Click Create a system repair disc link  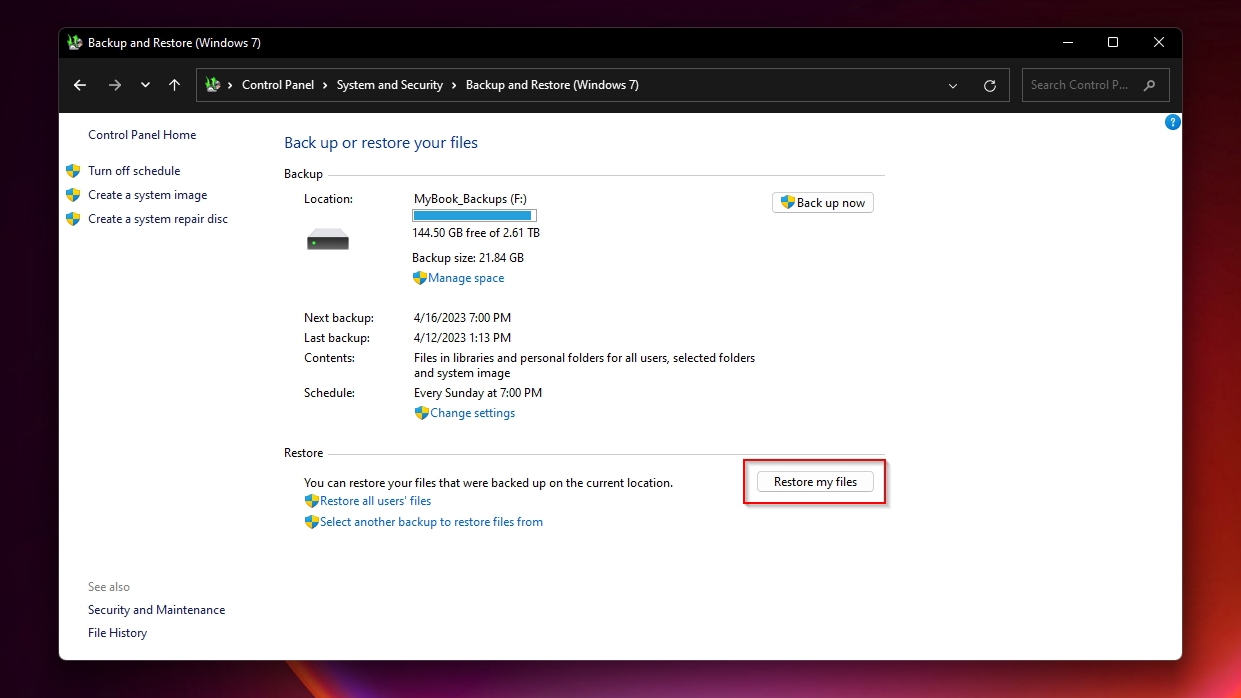click(158, 219)
